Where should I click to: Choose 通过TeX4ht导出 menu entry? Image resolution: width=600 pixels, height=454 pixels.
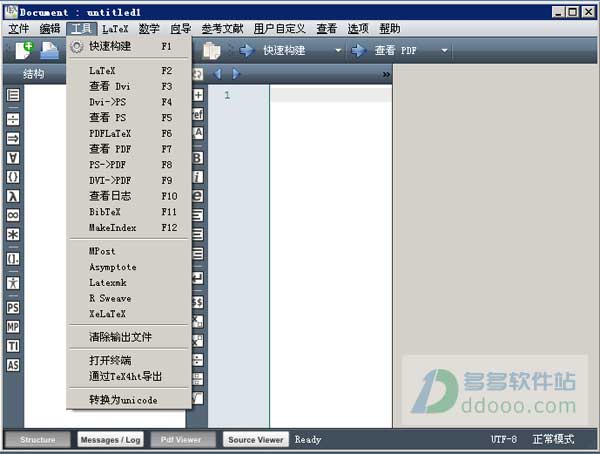129,376
